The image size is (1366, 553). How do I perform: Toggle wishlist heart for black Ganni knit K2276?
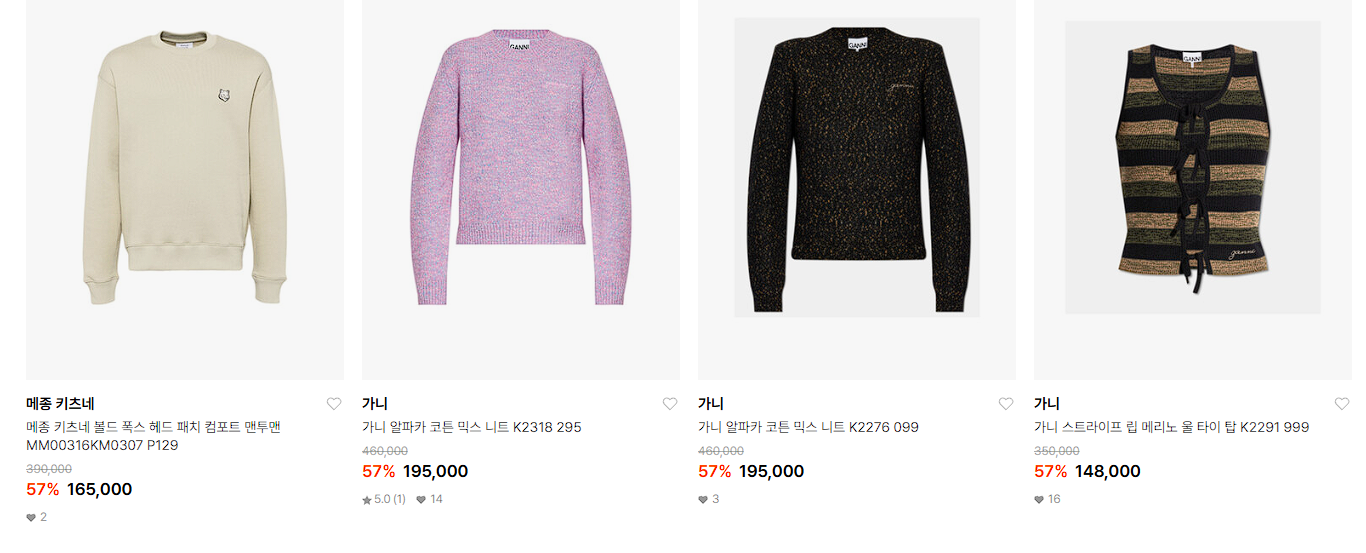point(1006,404)
